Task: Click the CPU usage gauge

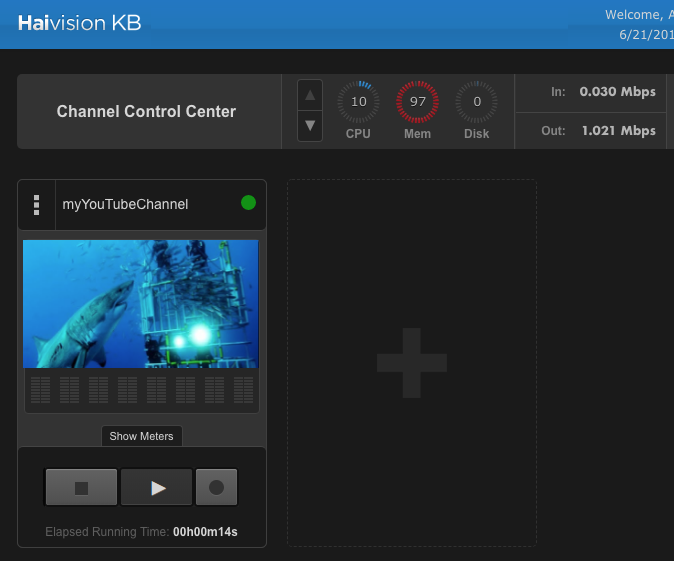Action: point(358,102)
